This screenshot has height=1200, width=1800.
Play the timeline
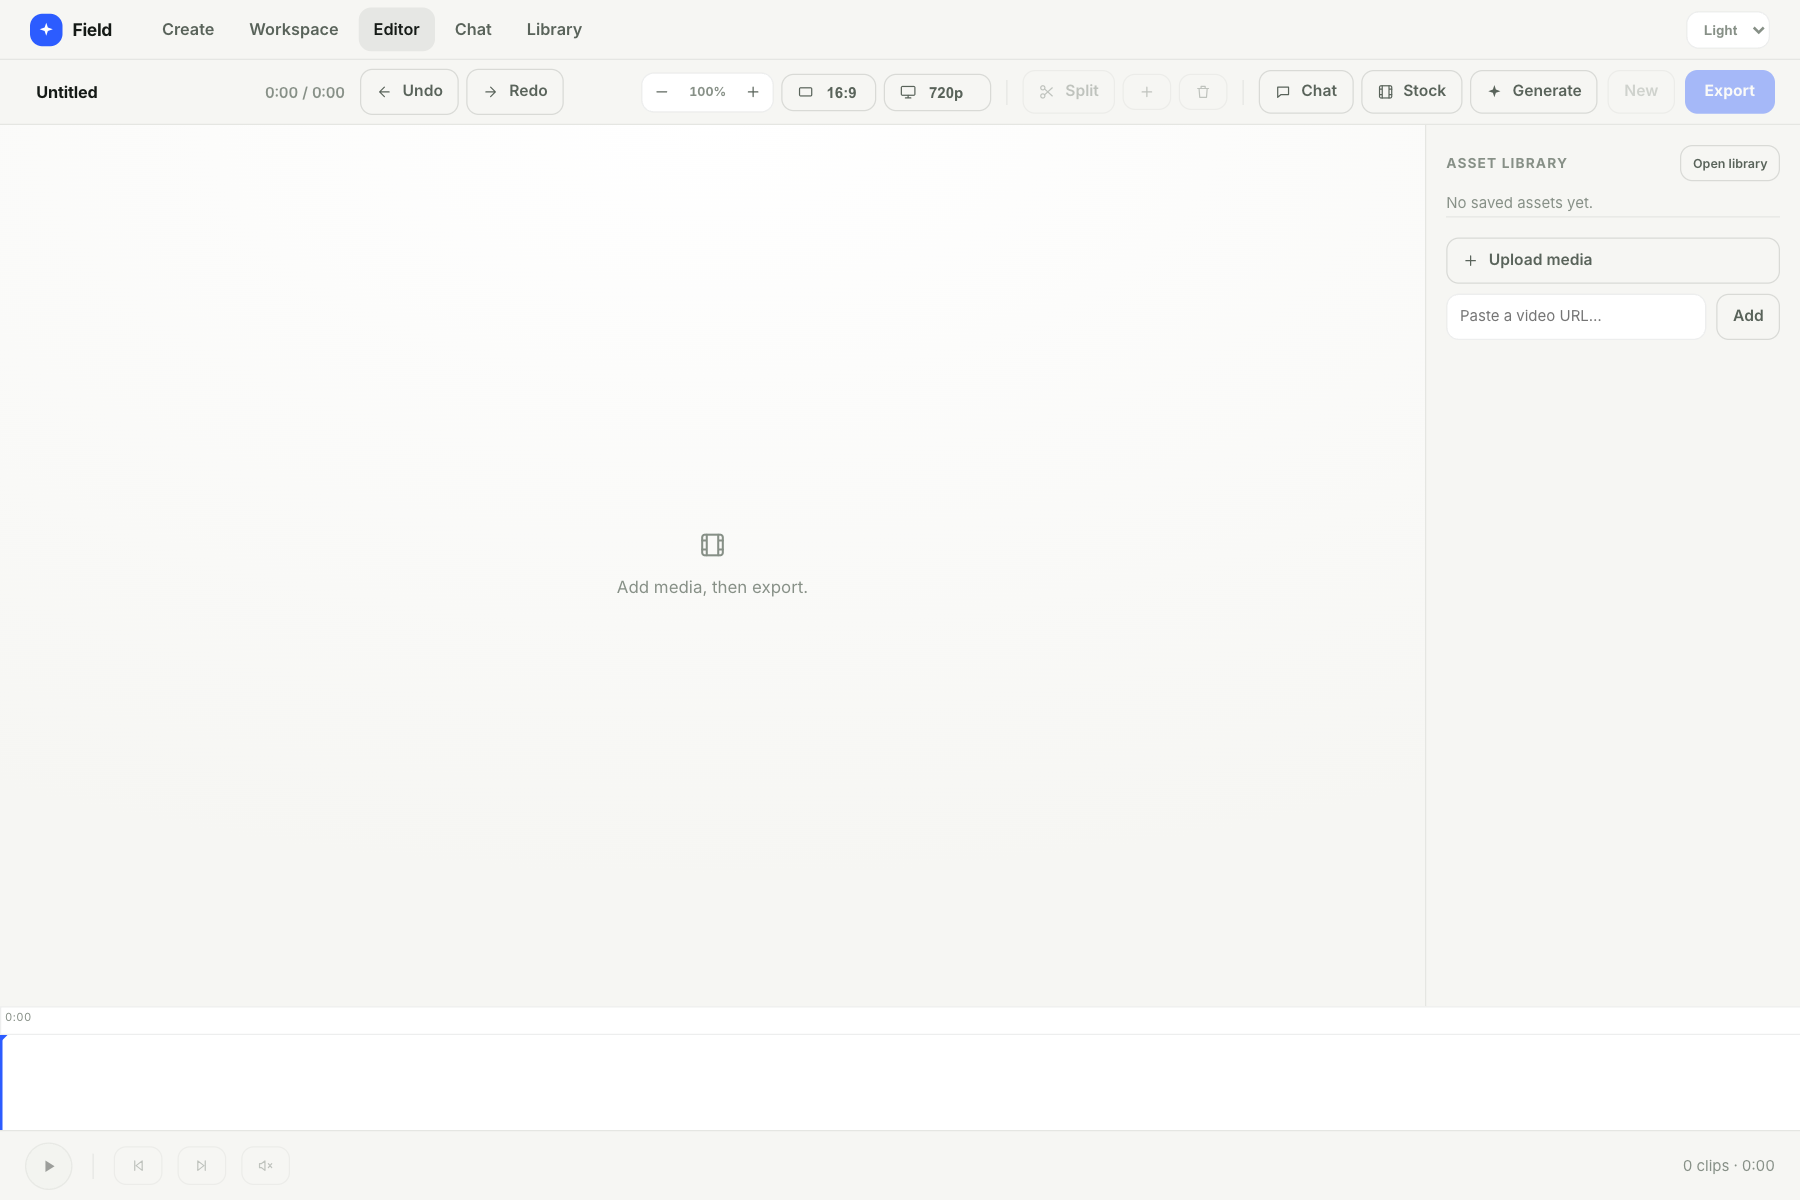point(49,1166)
